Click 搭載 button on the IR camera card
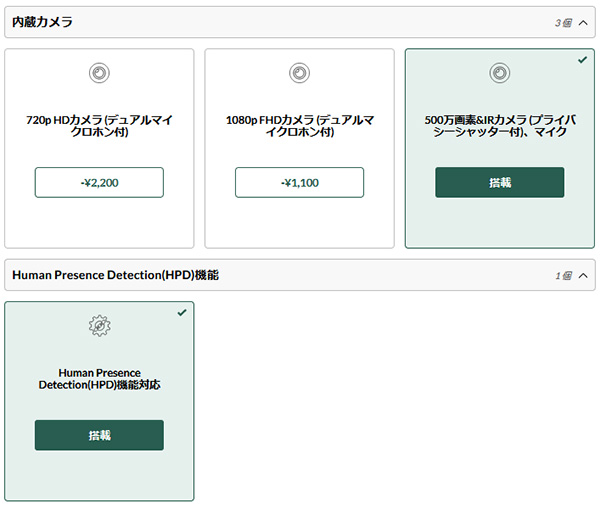Viewport: 600px width, 509px height. (x=499, y=182)
